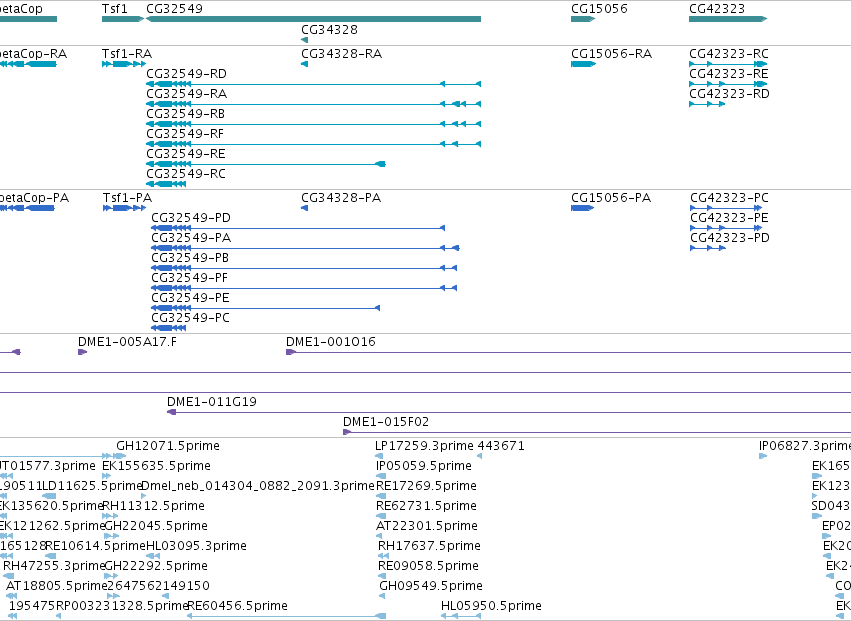Click the CG42323 gene label
The image size is (851, 621).
(717, 9)
